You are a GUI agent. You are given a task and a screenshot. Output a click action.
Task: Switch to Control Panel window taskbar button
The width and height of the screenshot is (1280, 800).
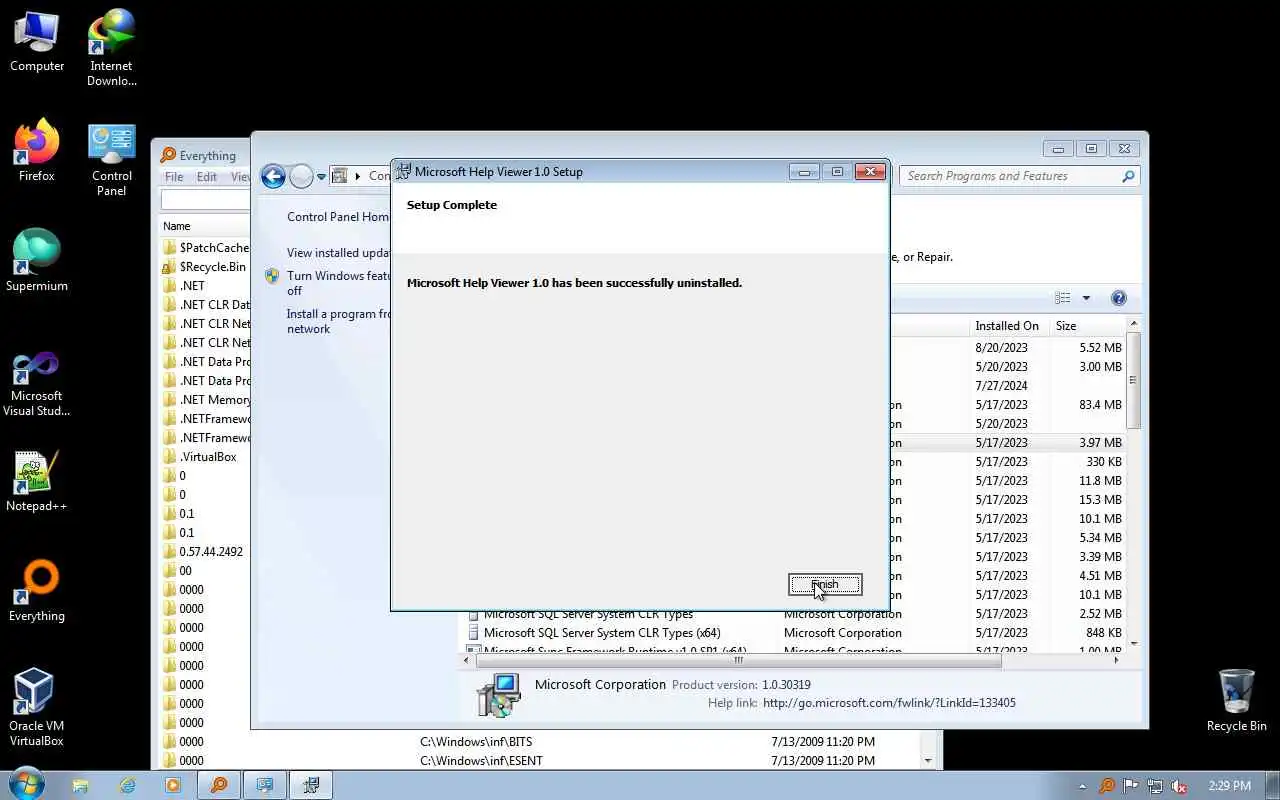click(265, 786)
